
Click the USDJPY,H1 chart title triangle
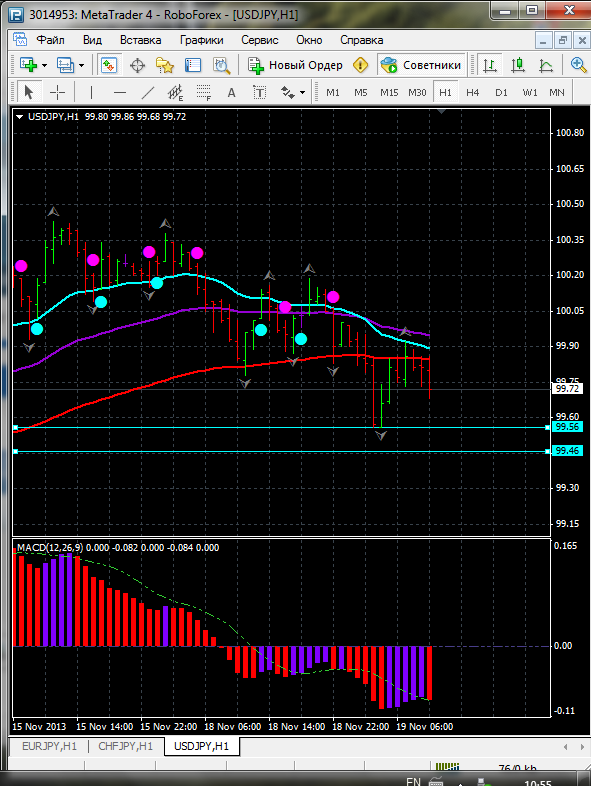(20, 117)
